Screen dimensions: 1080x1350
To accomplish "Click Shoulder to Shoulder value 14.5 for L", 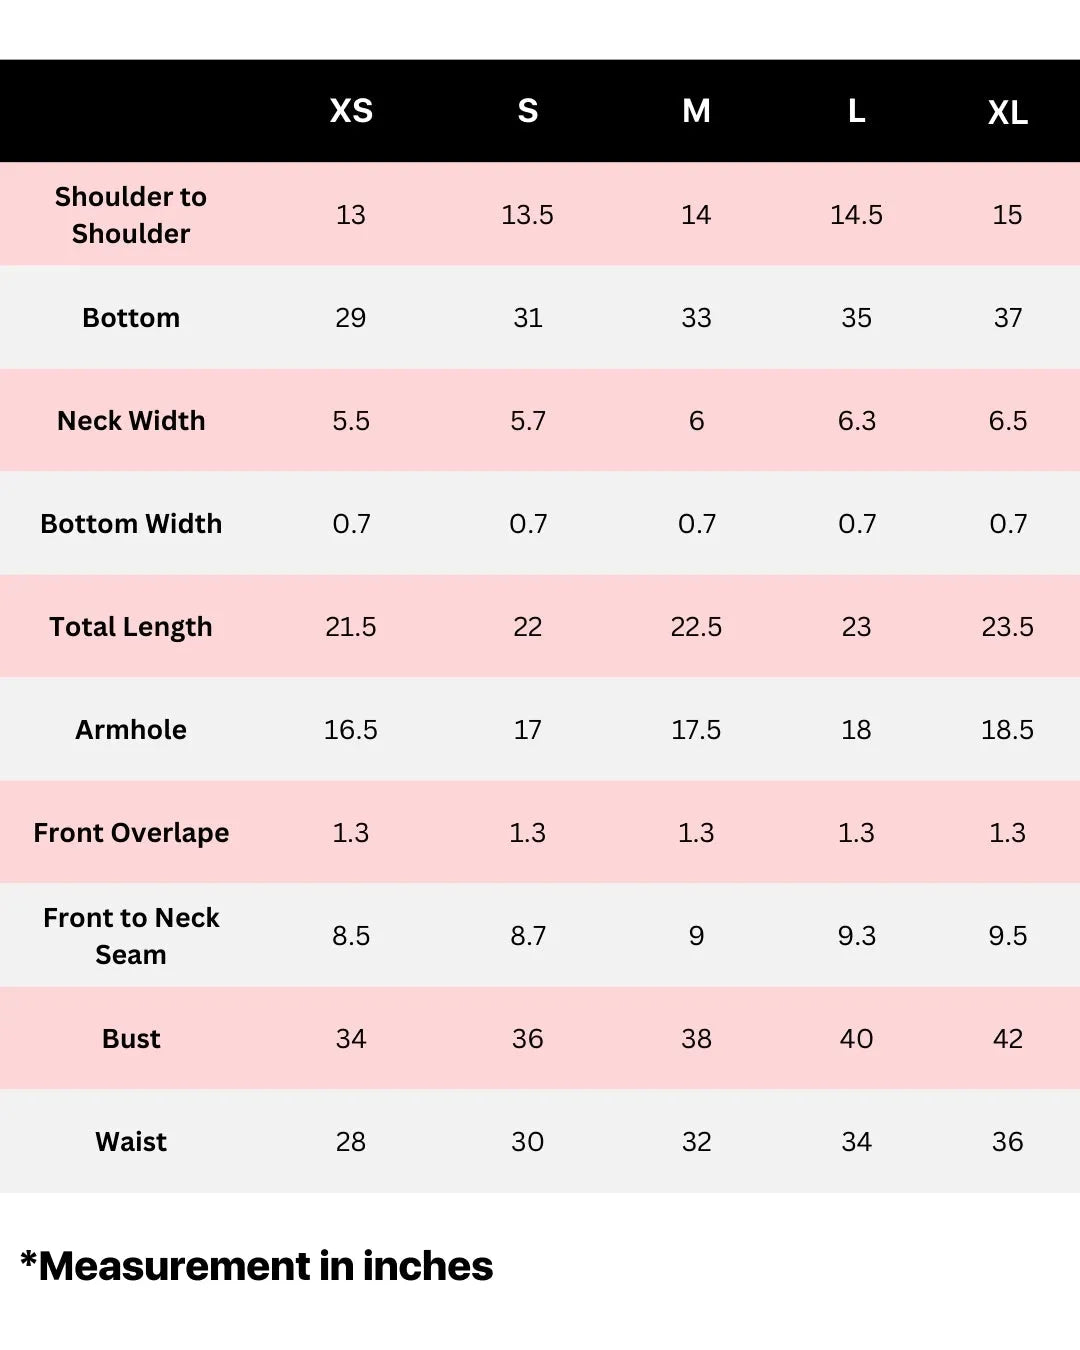I will (x=856, y=215).
